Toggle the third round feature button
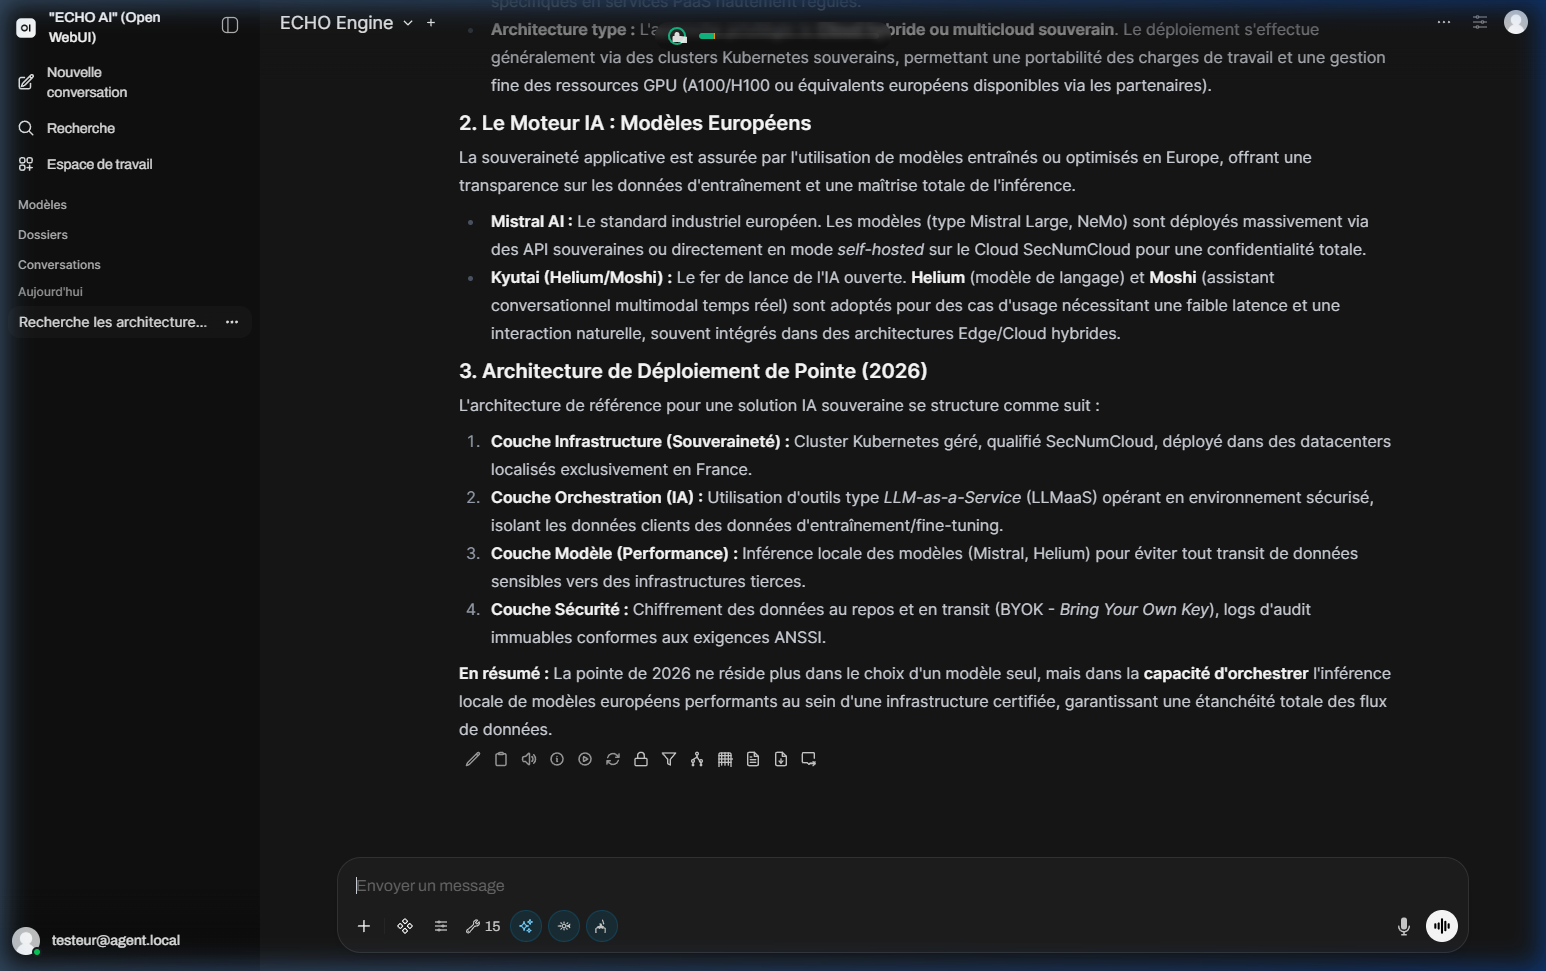 (601, 926)
